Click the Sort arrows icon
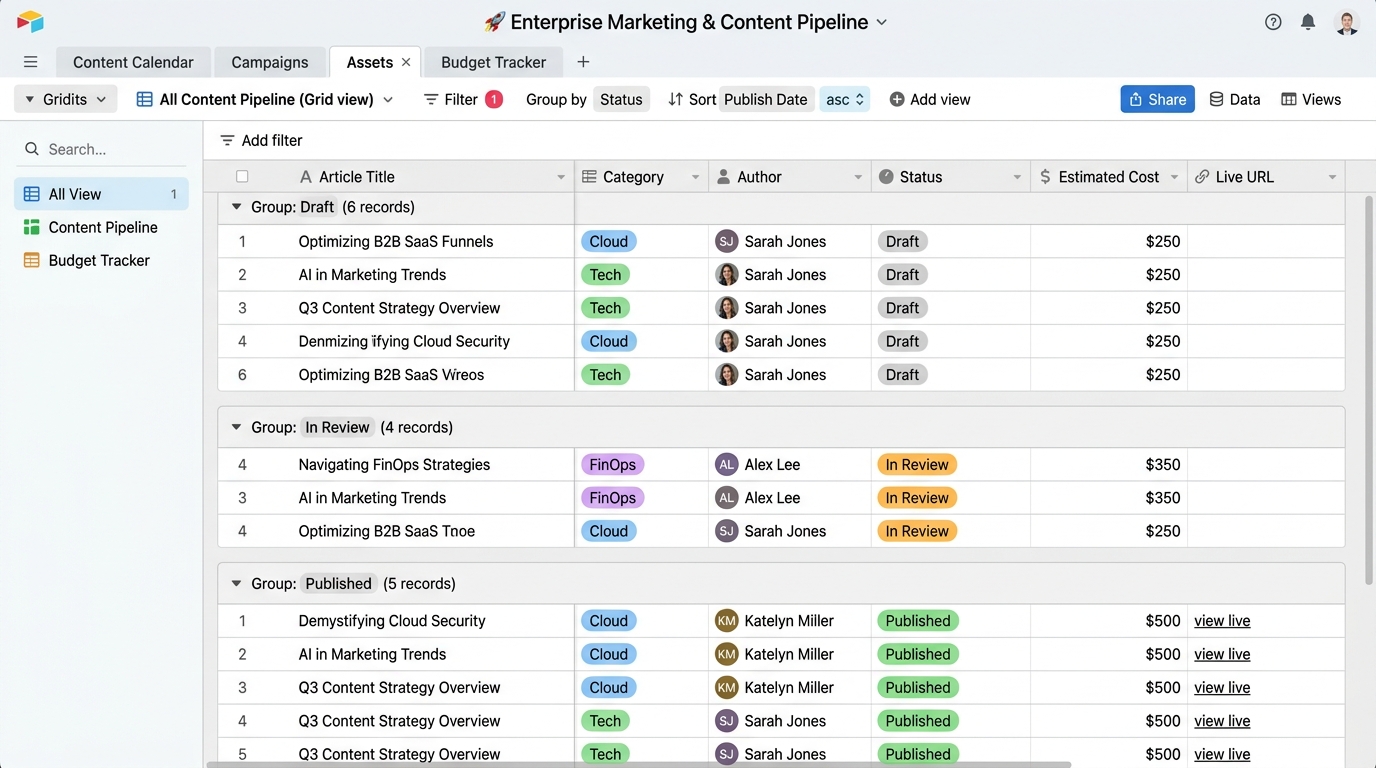Screen dimensions: 1376x768 676,99
